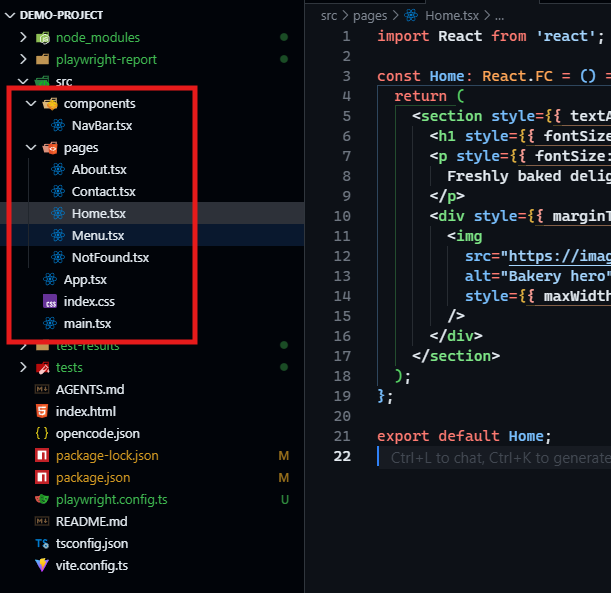This screenshot has width=611, height=593.
Task: Click the React icon beside NotFound.tsx
Action: 58,257
